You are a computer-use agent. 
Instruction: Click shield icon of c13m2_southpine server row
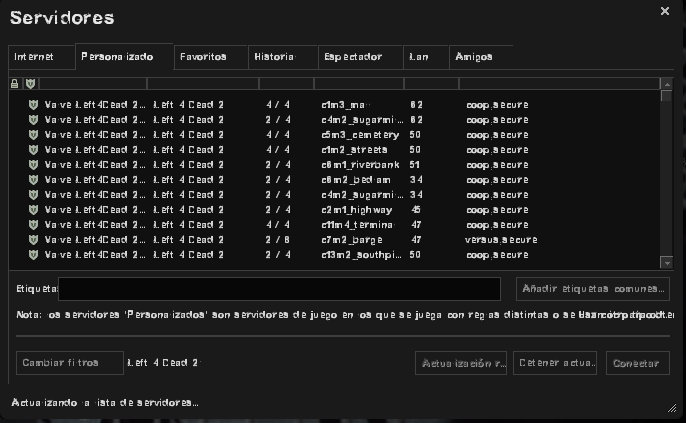(x=33, y=255)
